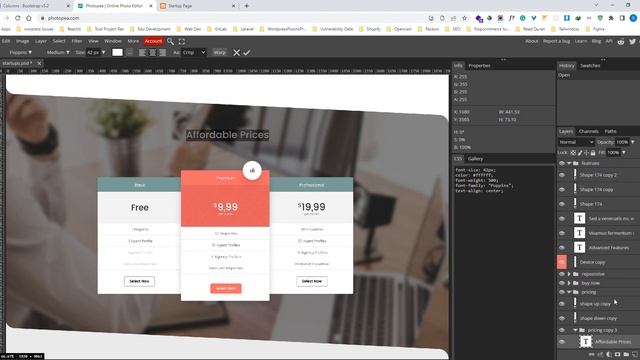Click the Warp button
640x360 pixels.
click(x=220, y=53)
